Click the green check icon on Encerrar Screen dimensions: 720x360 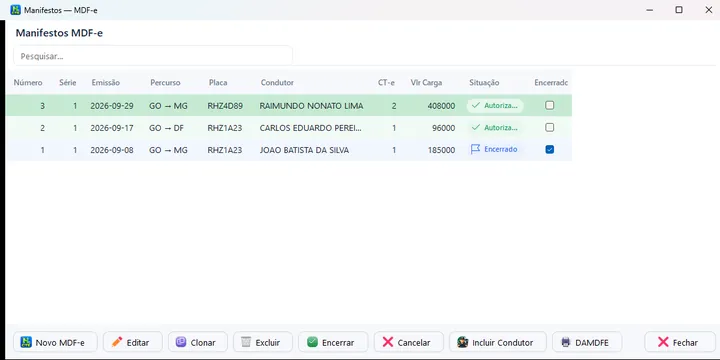(x=313, y=342)
